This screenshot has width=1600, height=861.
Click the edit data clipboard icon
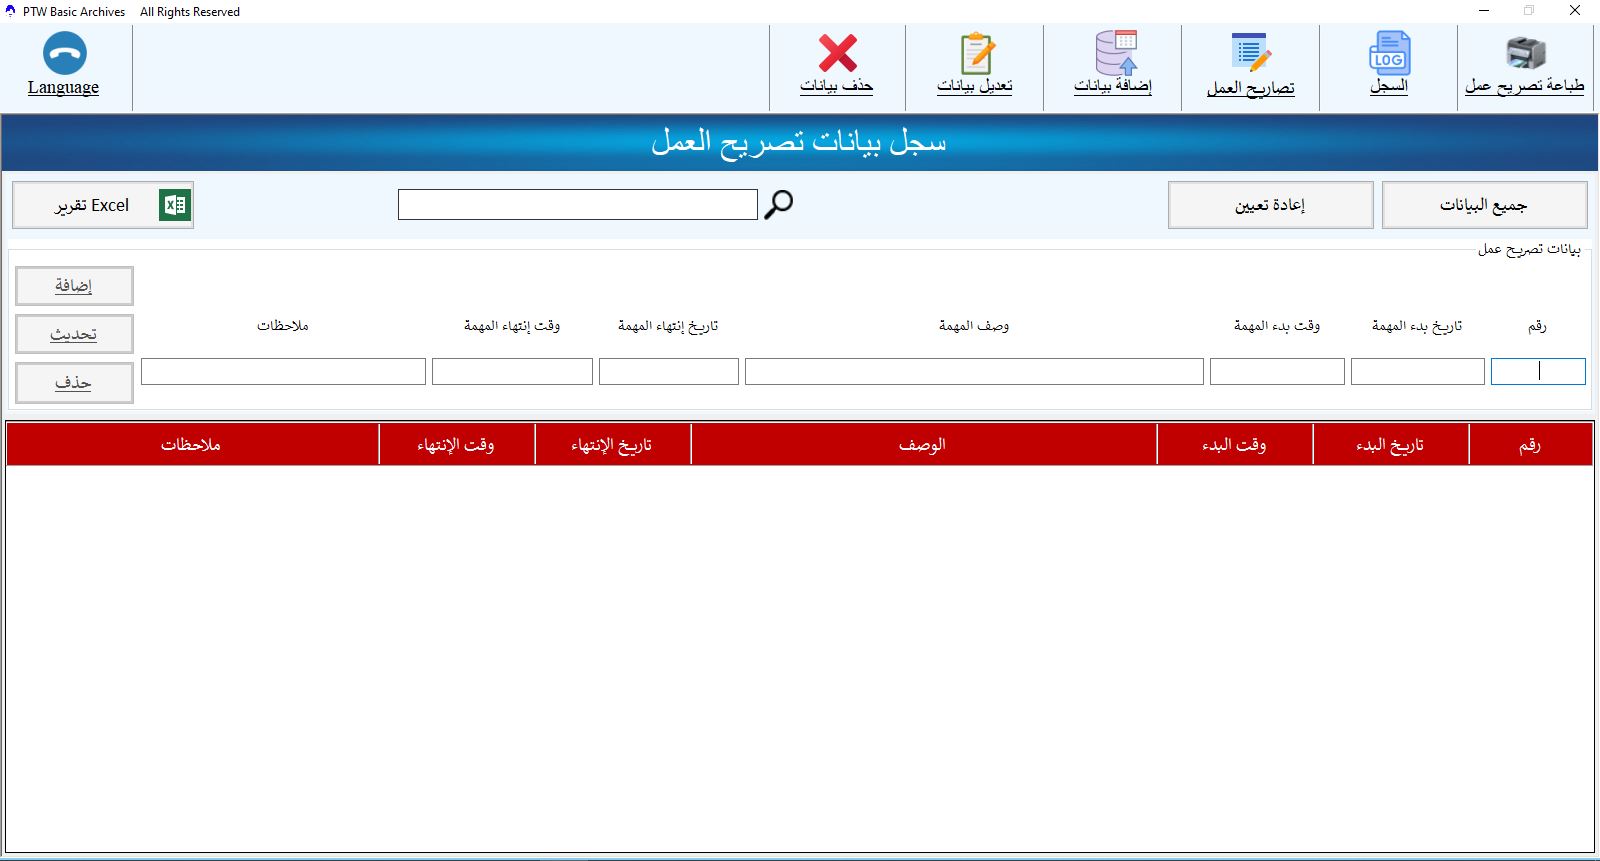pos(976,53)
